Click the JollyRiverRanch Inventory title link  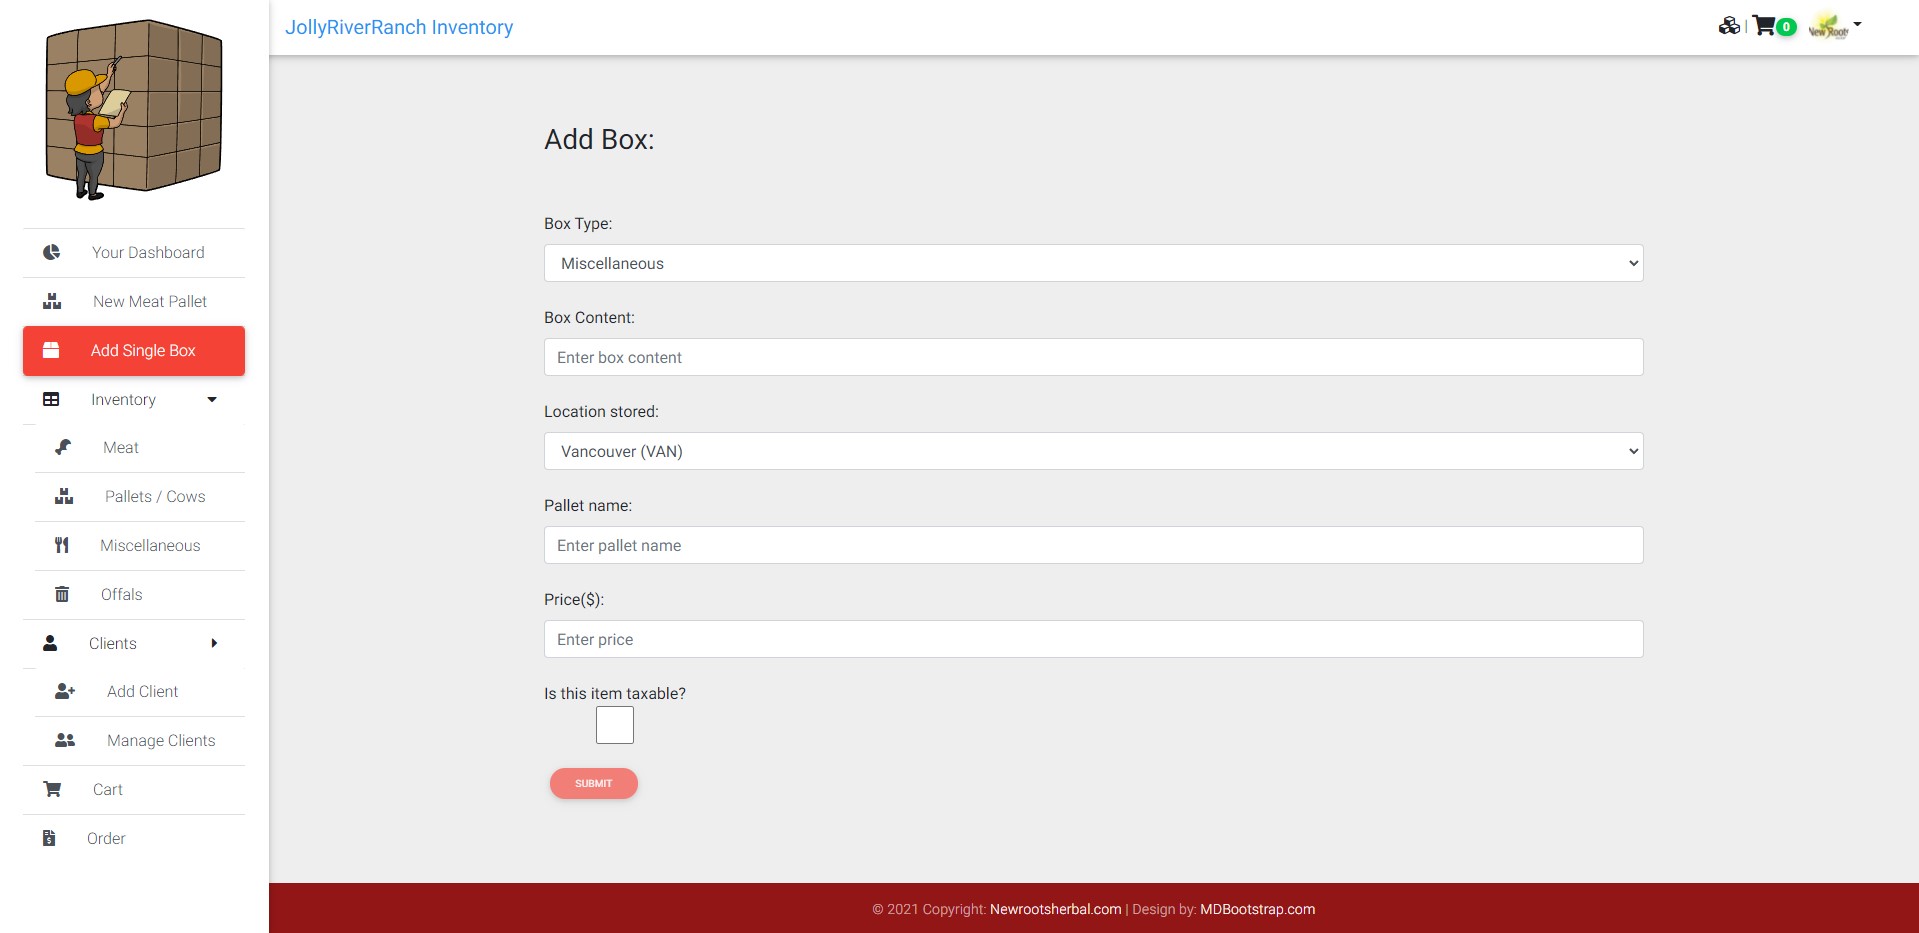(399, 27)
